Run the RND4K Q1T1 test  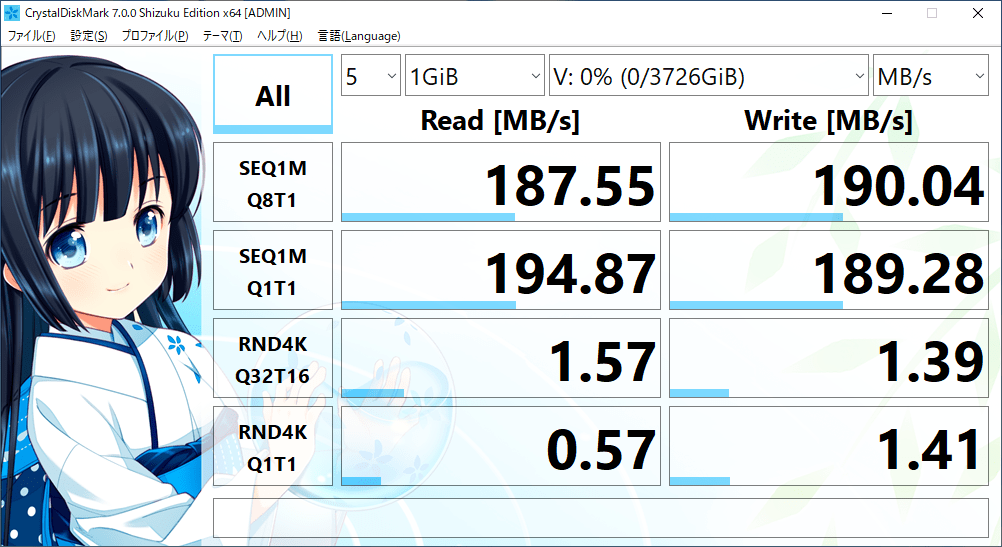[273, 446]
